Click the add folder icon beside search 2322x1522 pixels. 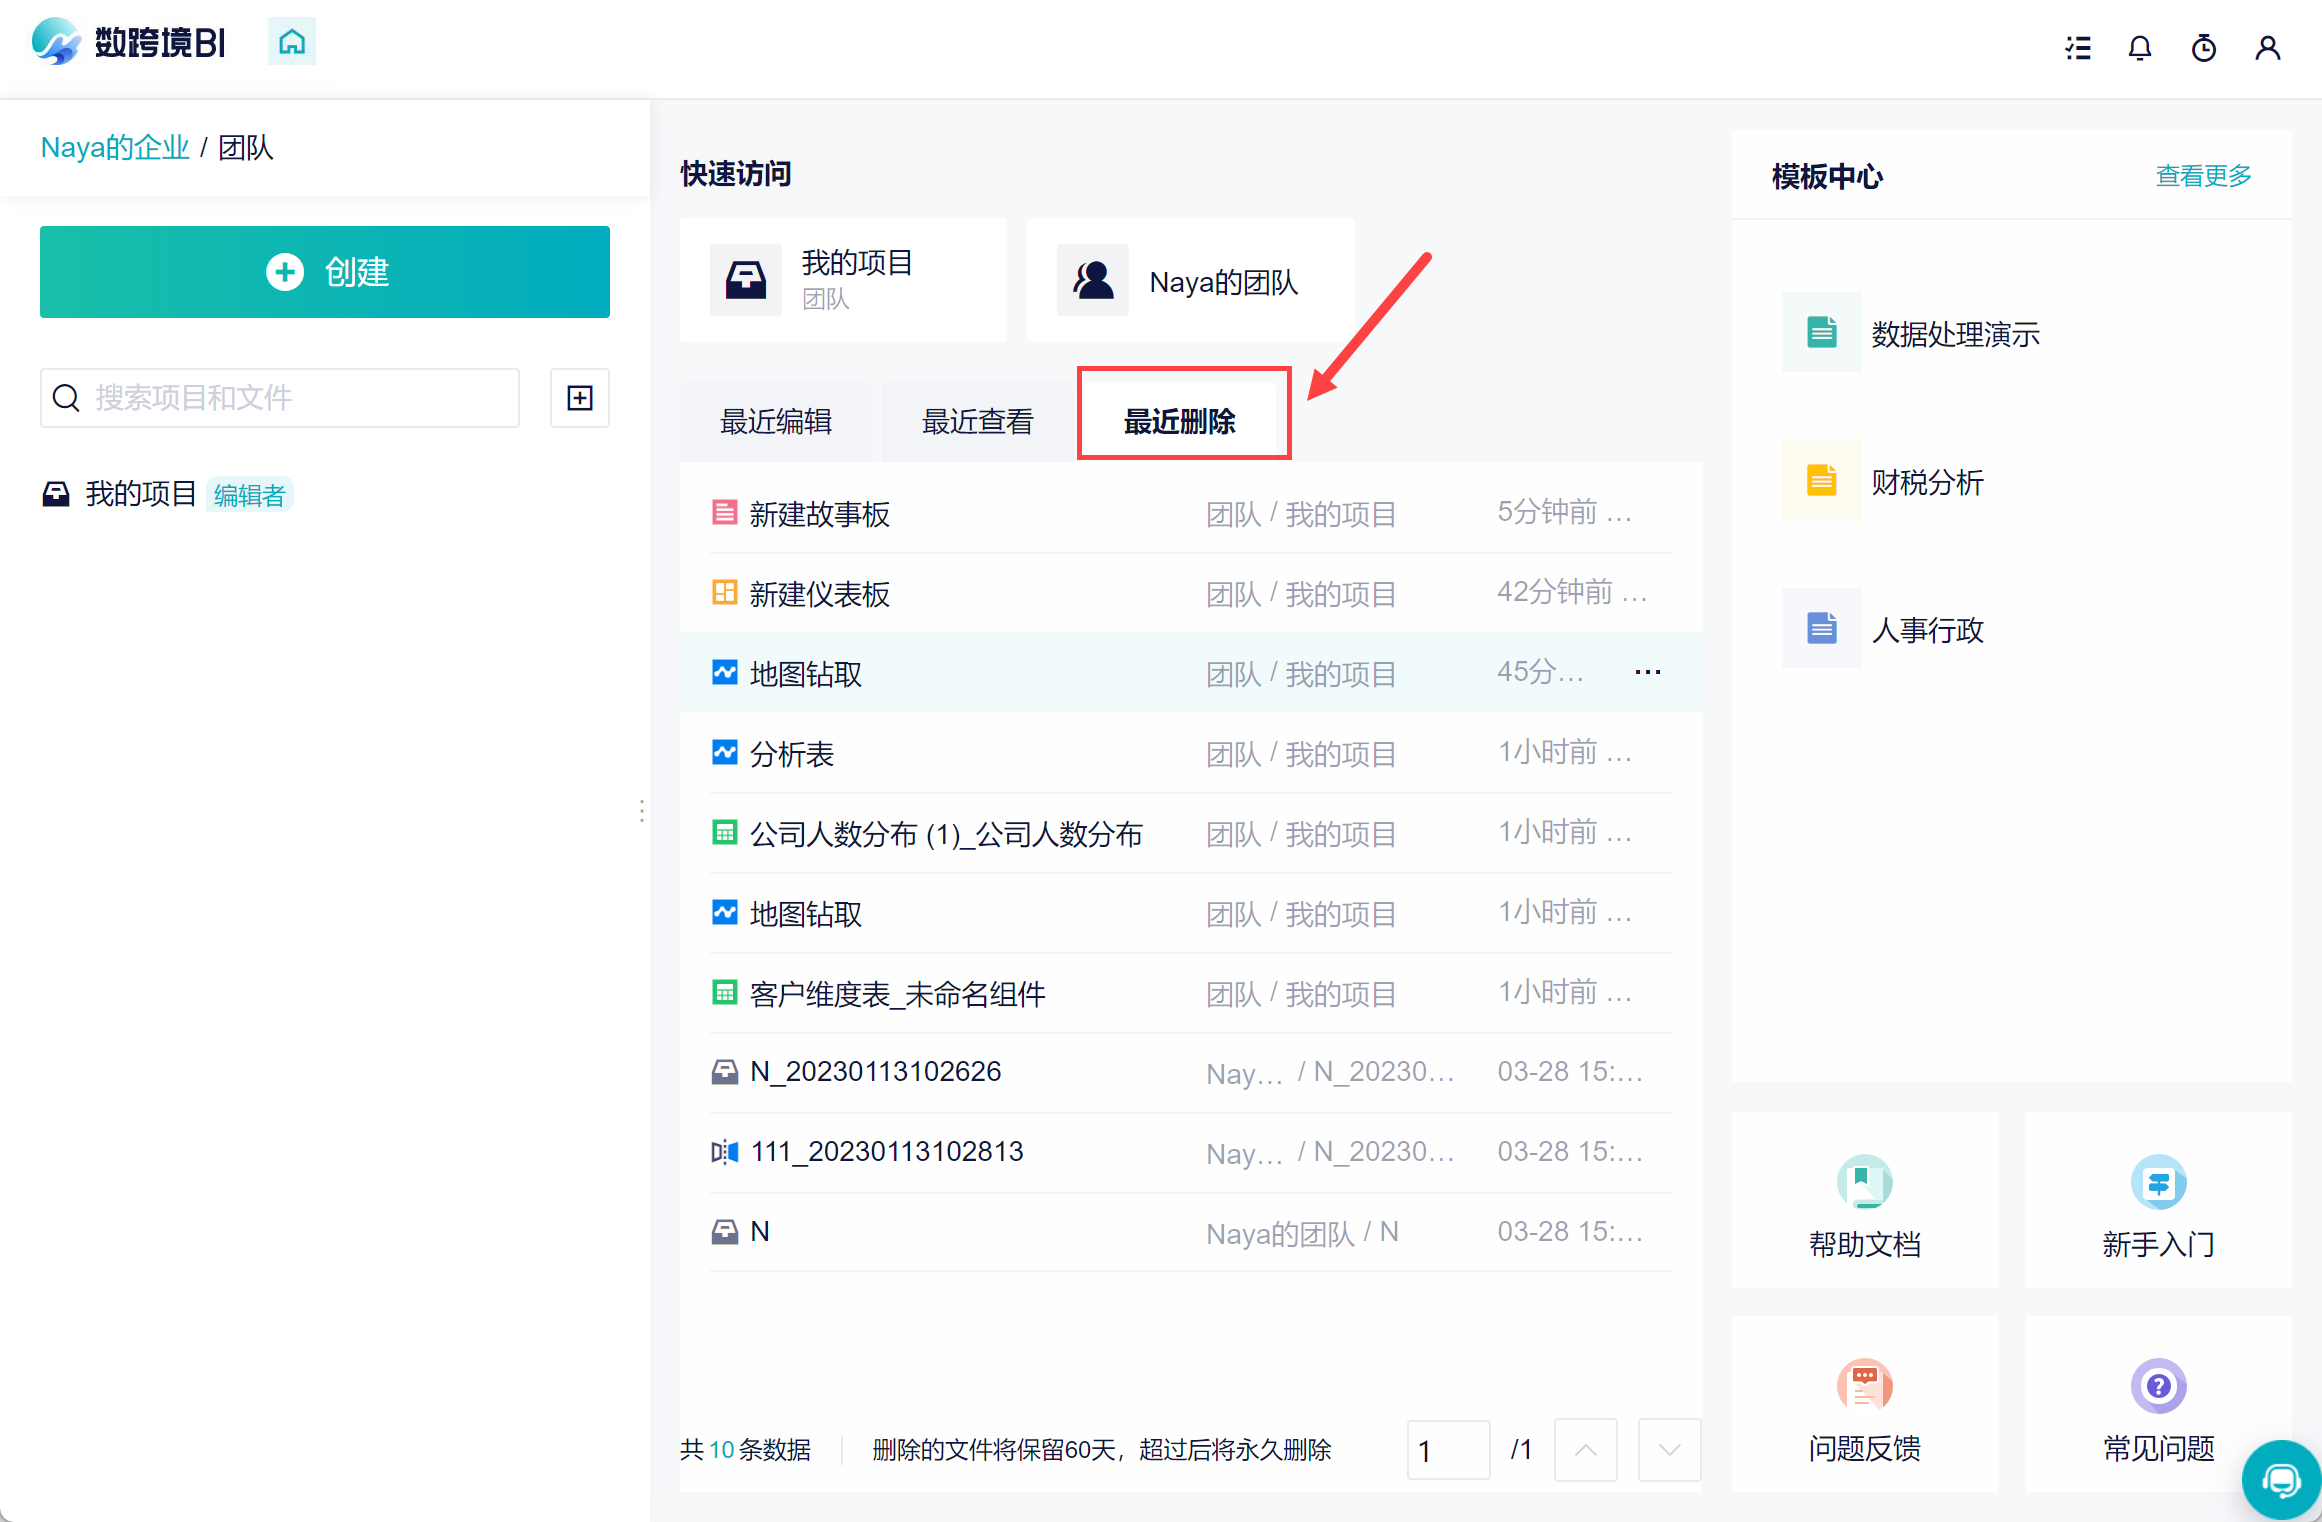580,398
